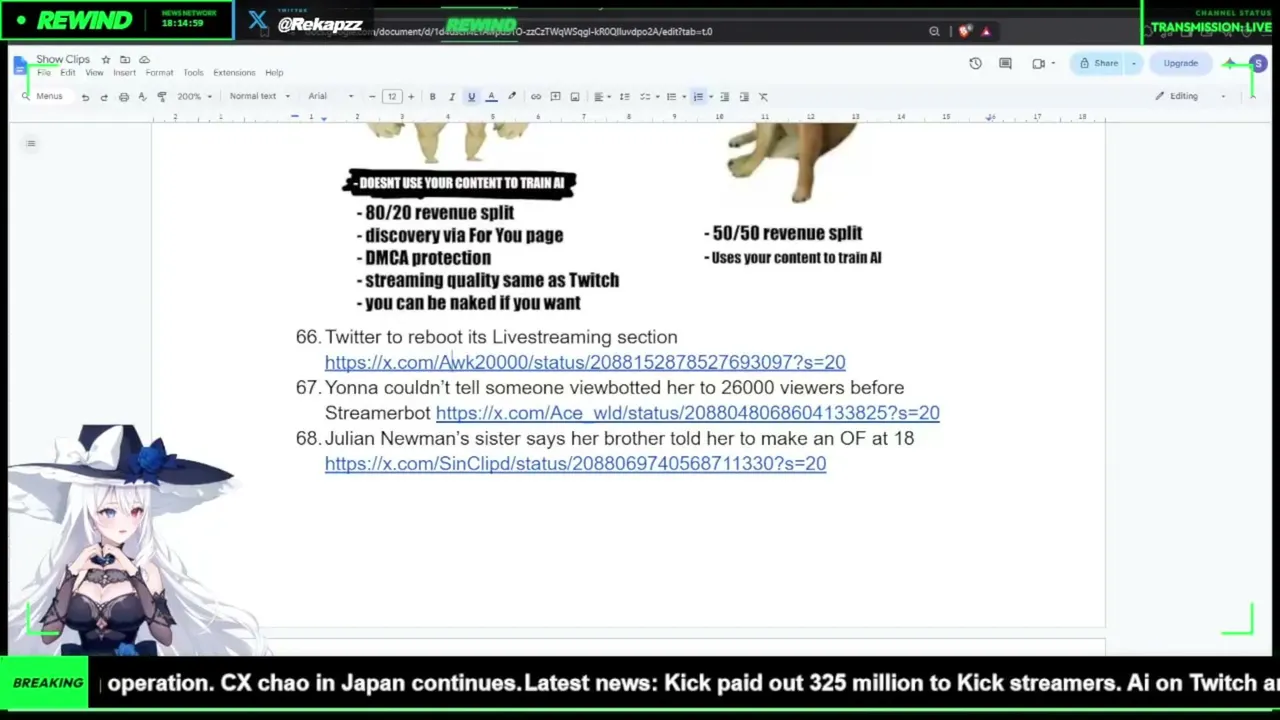Open the Google account avatar
This screenshot has height=720, width=1280.
1258,64
